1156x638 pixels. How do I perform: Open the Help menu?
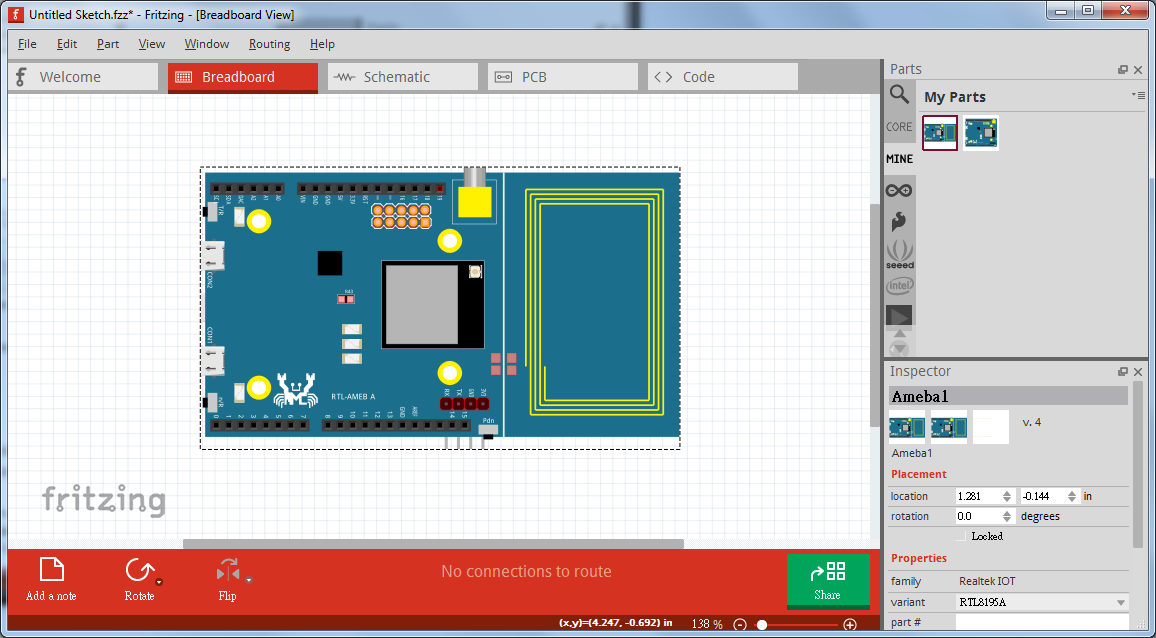322,44
